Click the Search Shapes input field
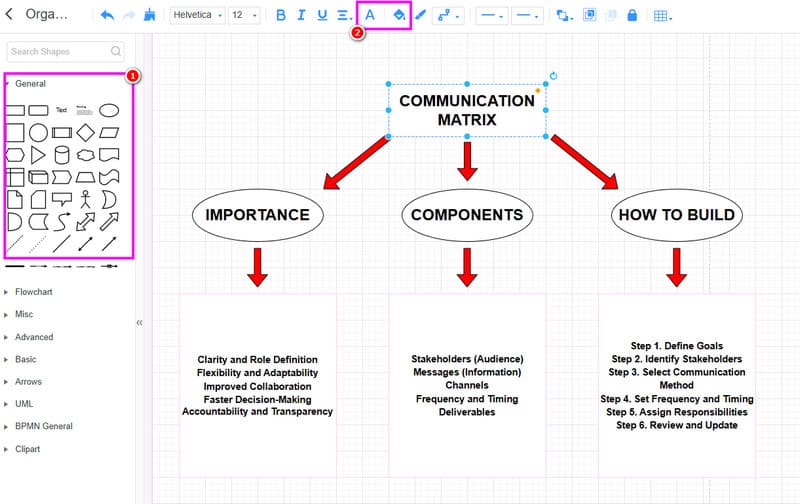This screenshot has height=504, width=800. coord(59,51)
